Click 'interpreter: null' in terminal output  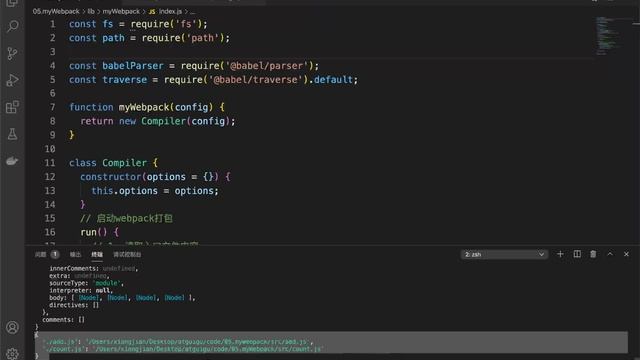click(81, 290)
